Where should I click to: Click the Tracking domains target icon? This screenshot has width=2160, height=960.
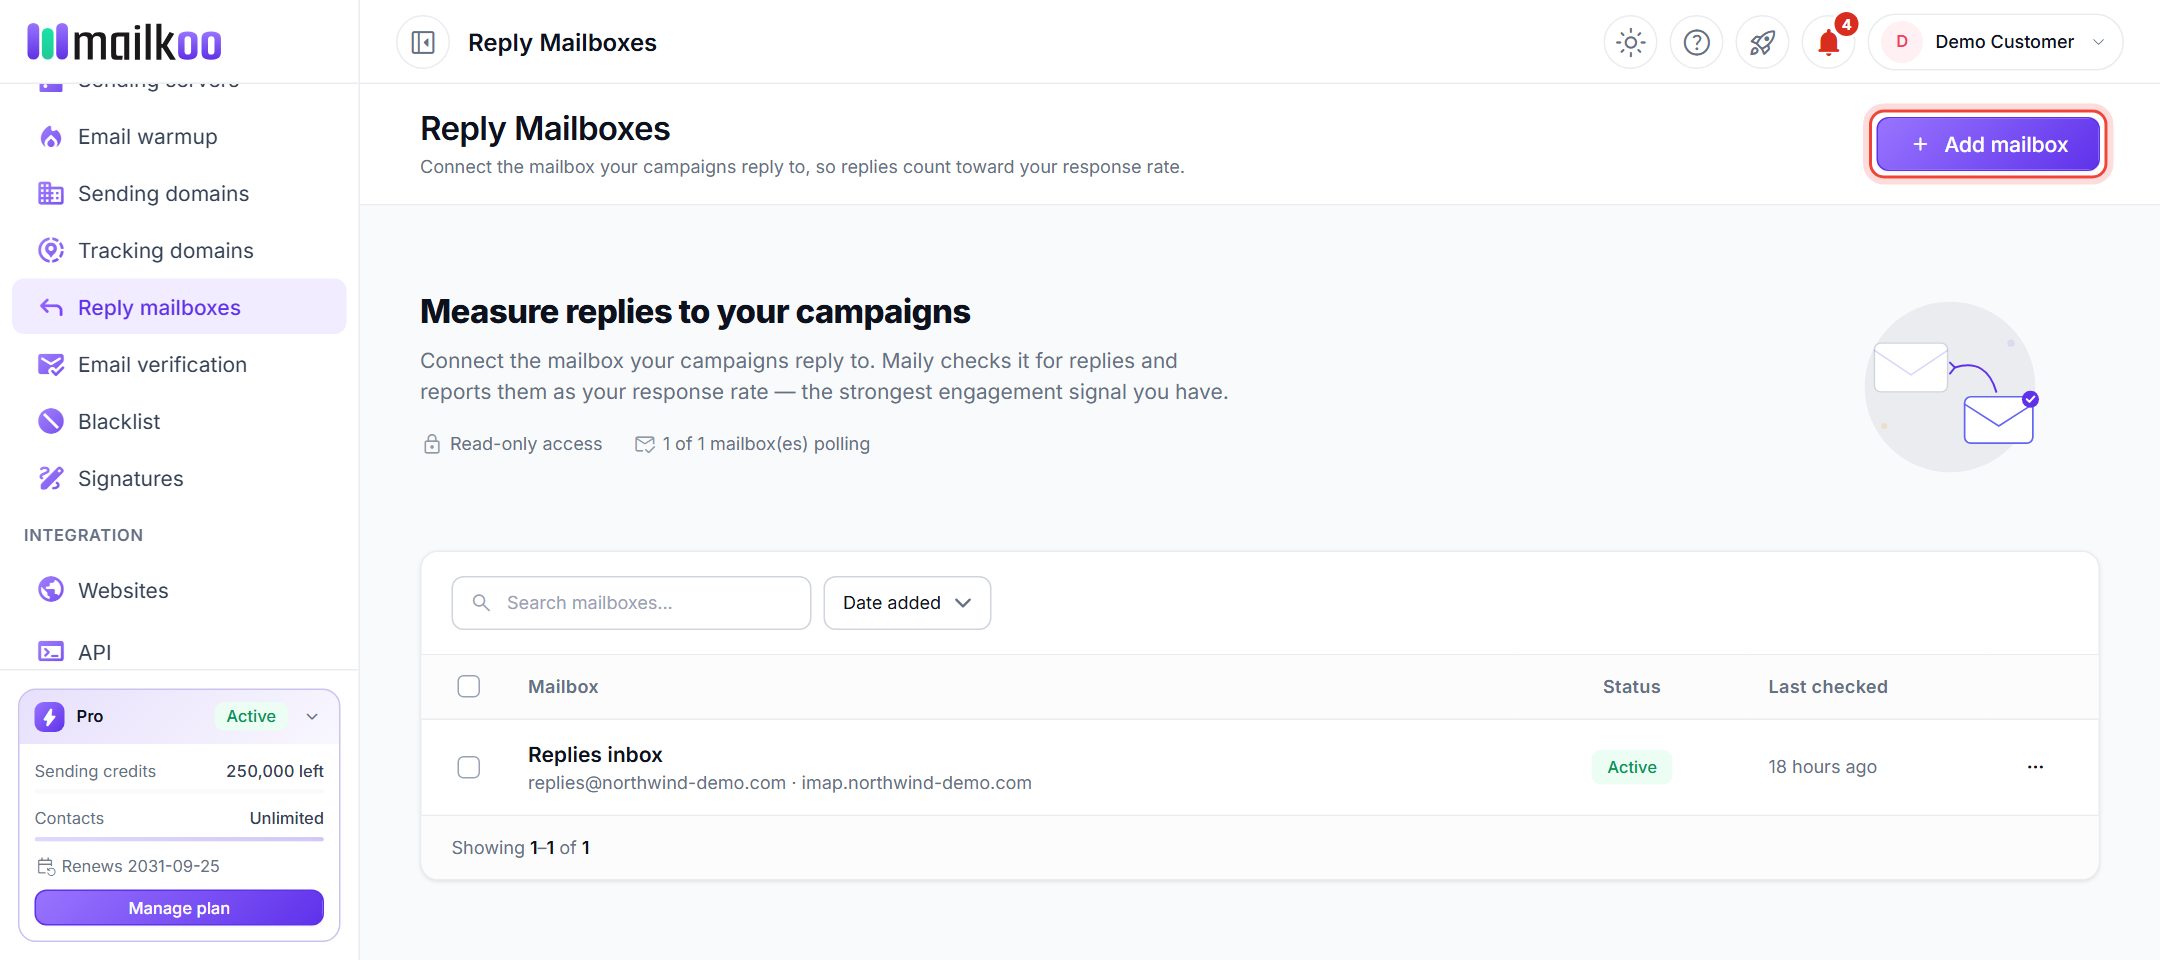[x=51, y=251]
